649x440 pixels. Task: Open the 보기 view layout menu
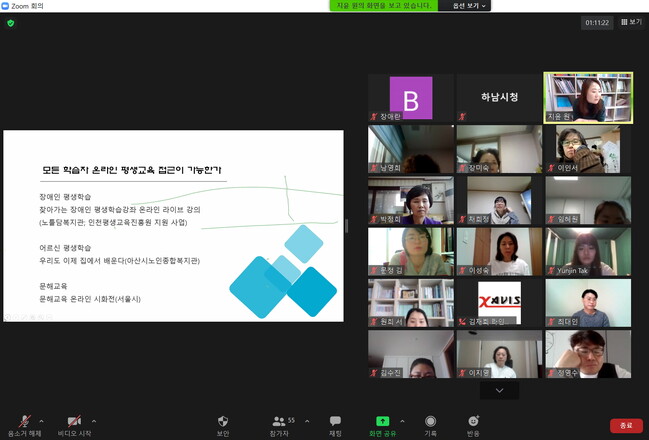[631, 22]
